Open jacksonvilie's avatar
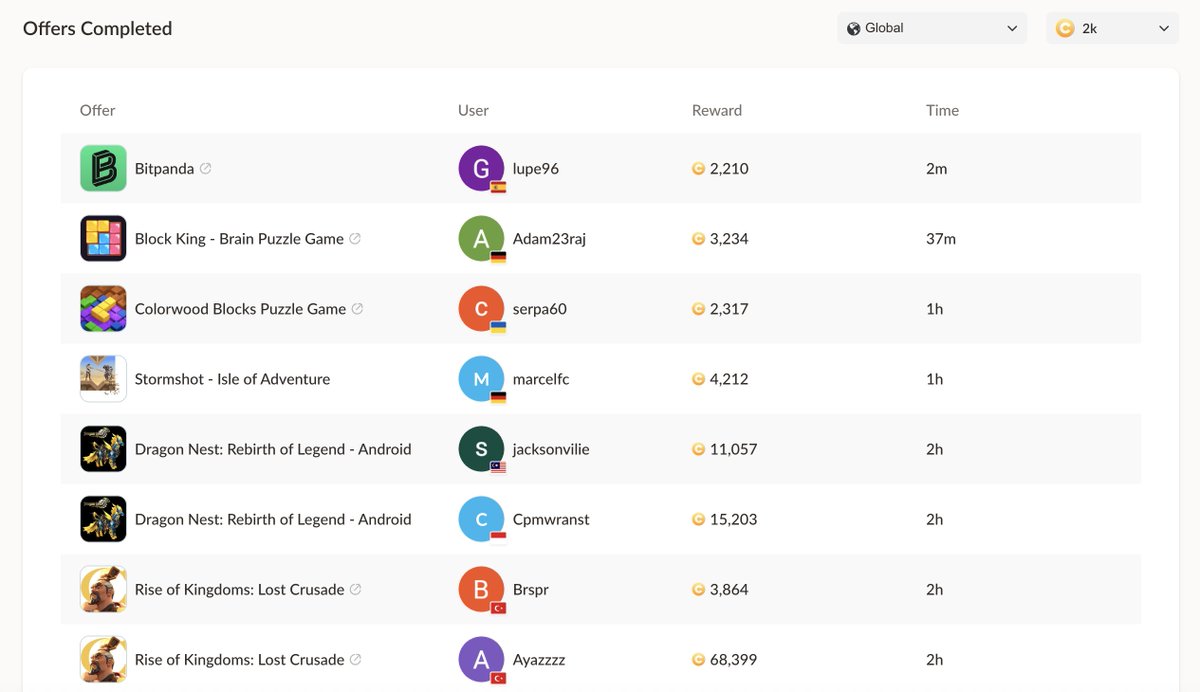1200x692 pixels. point(482,448)
